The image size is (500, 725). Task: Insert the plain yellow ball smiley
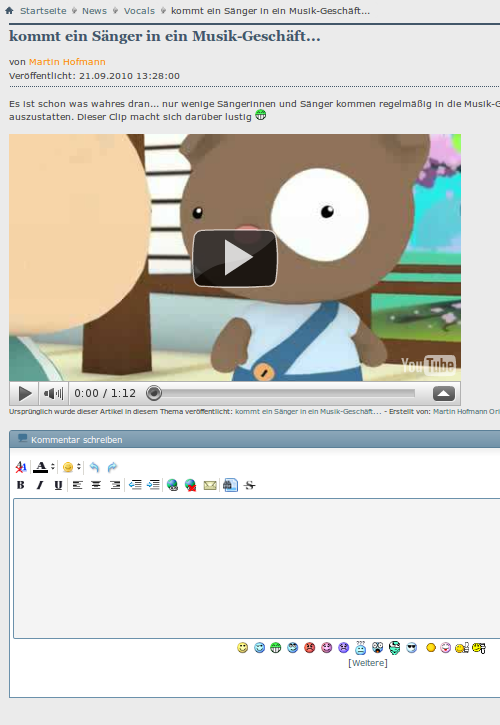coord(431,648)
